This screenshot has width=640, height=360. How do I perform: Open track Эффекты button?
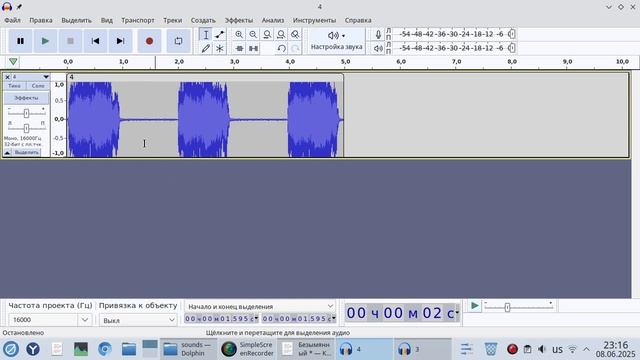[27, 98]
